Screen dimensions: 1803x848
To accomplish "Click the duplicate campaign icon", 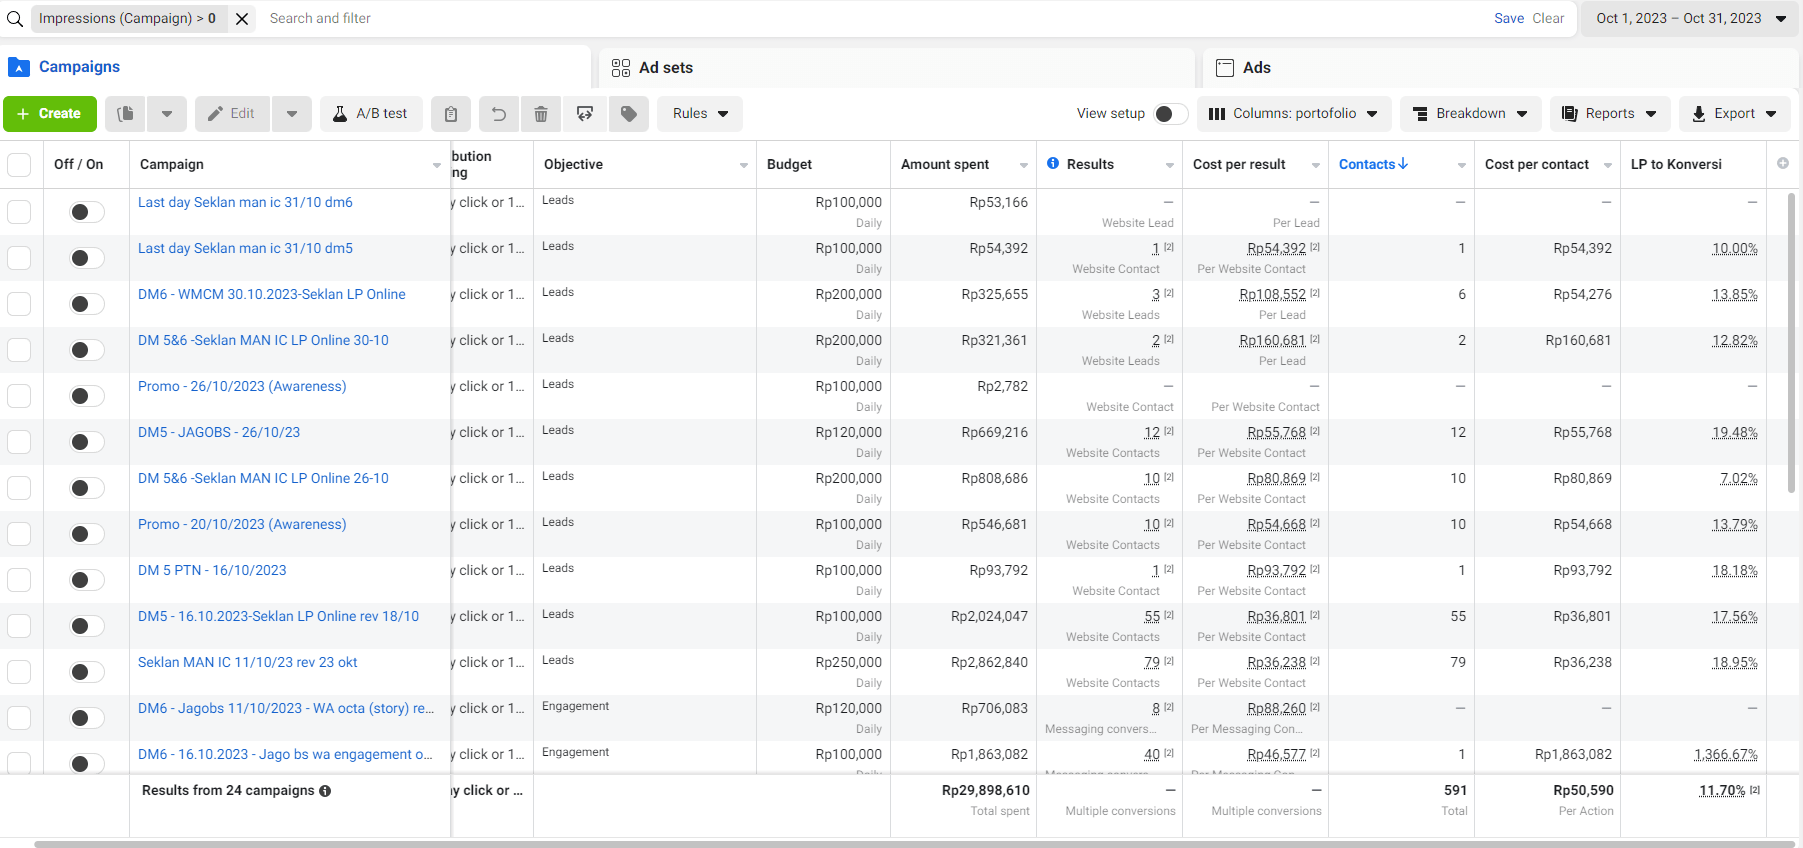I will 125,114.
